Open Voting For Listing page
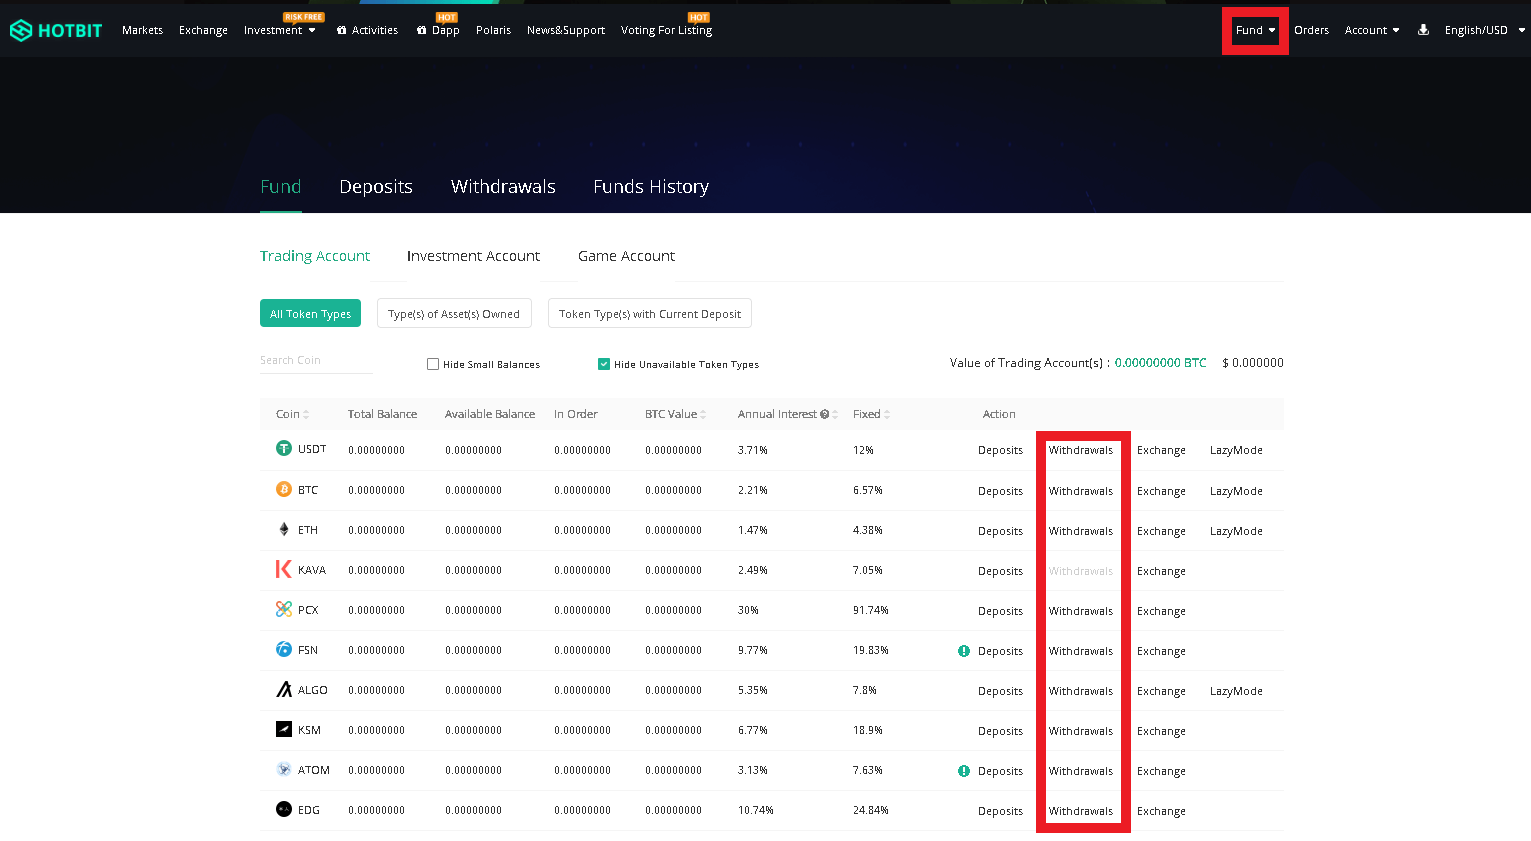This screenshot has width=1531, height=841. pos(666,30)
